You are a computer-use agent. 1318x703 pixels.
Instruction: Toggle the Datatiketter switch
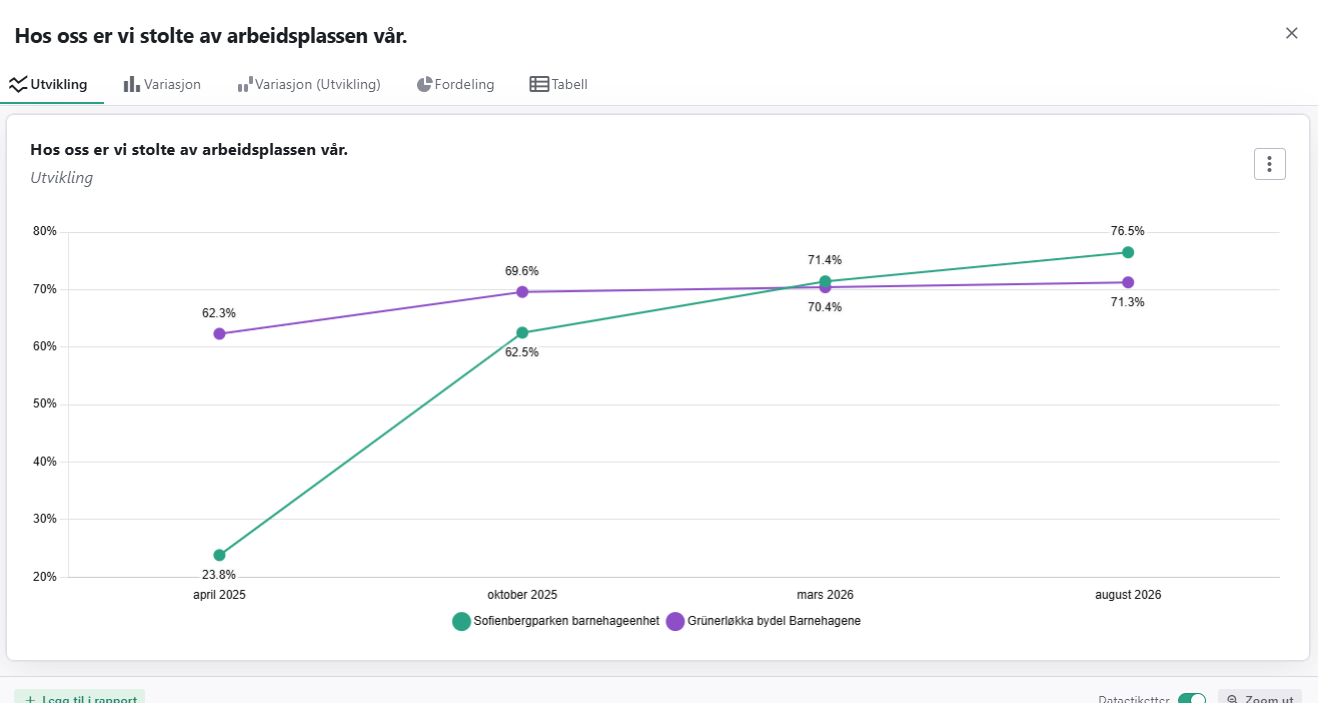click(x=1192, y=700)
